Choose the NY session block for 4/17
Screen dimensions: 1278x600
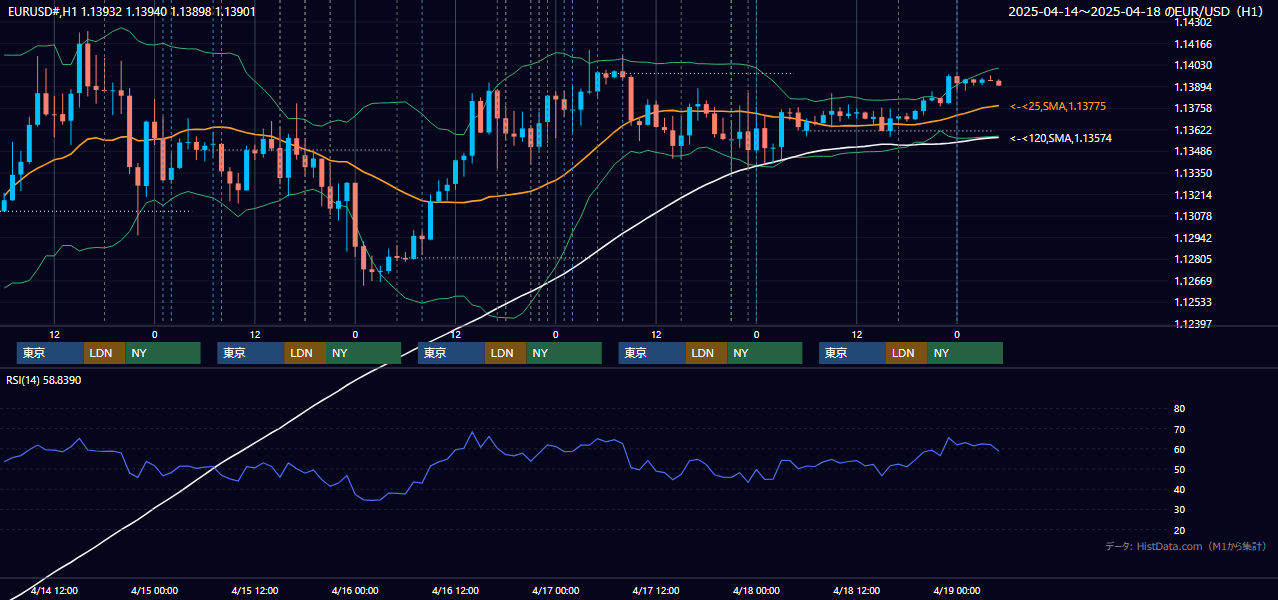[x=765, y=353]
